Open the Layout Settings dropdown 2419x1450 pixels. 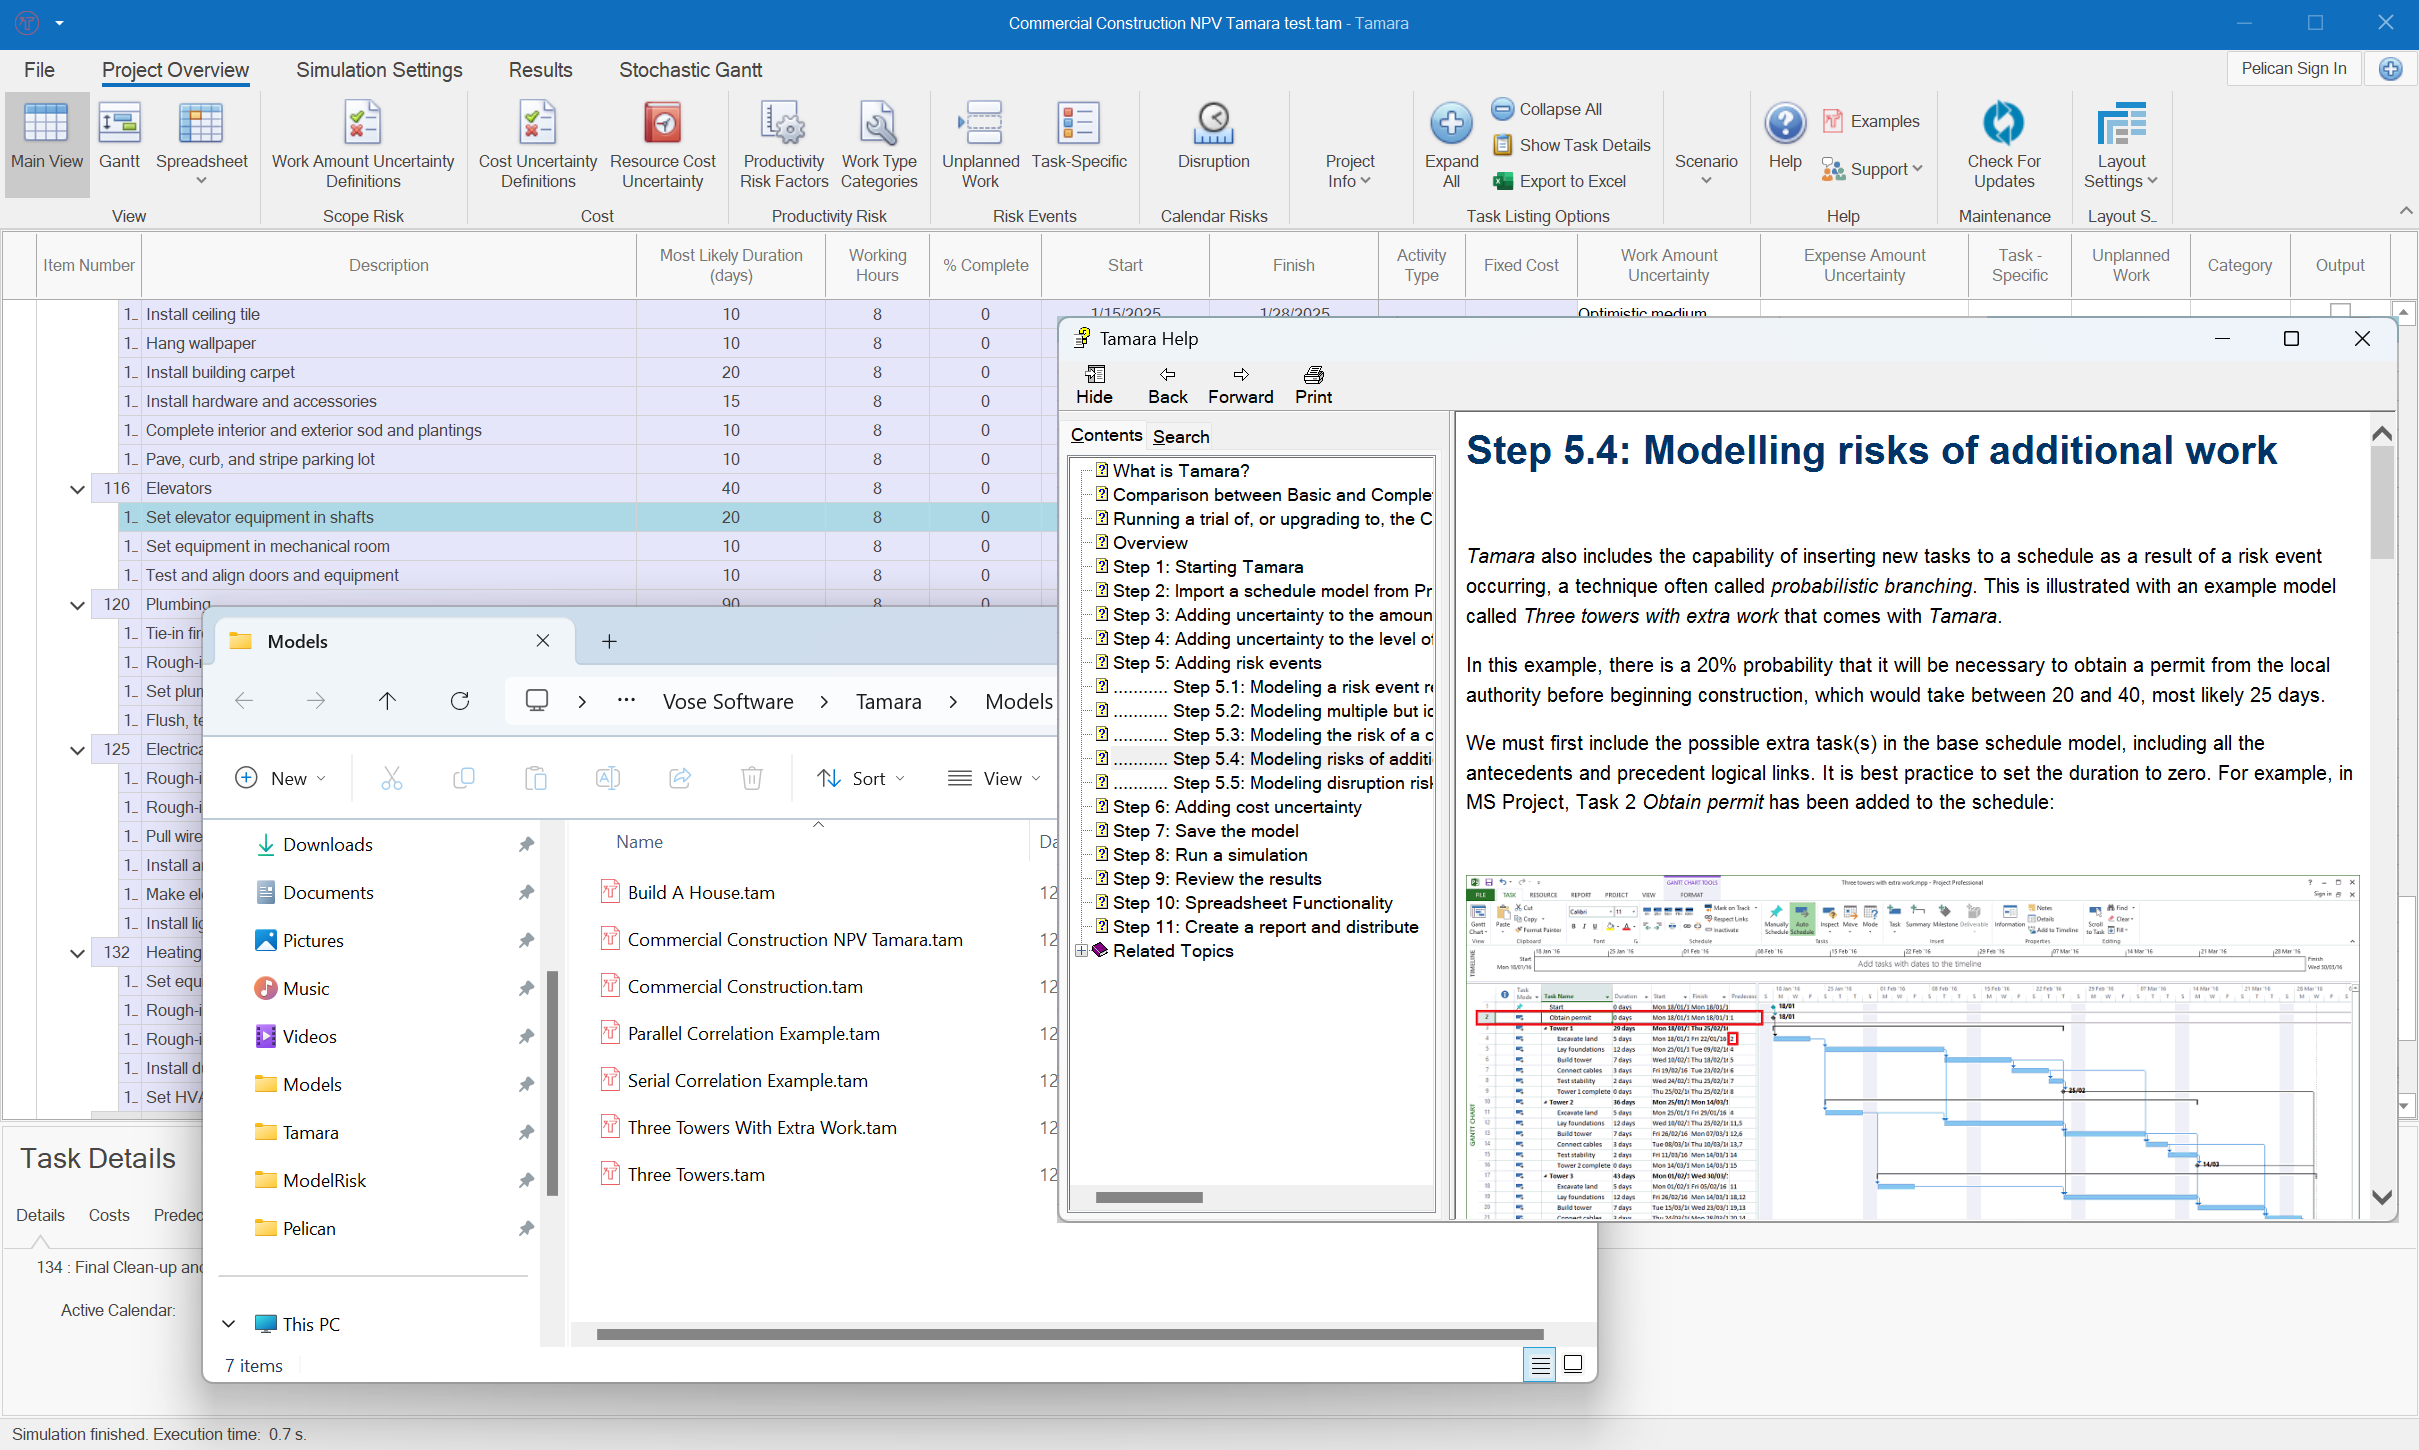tap(2119, 145)
